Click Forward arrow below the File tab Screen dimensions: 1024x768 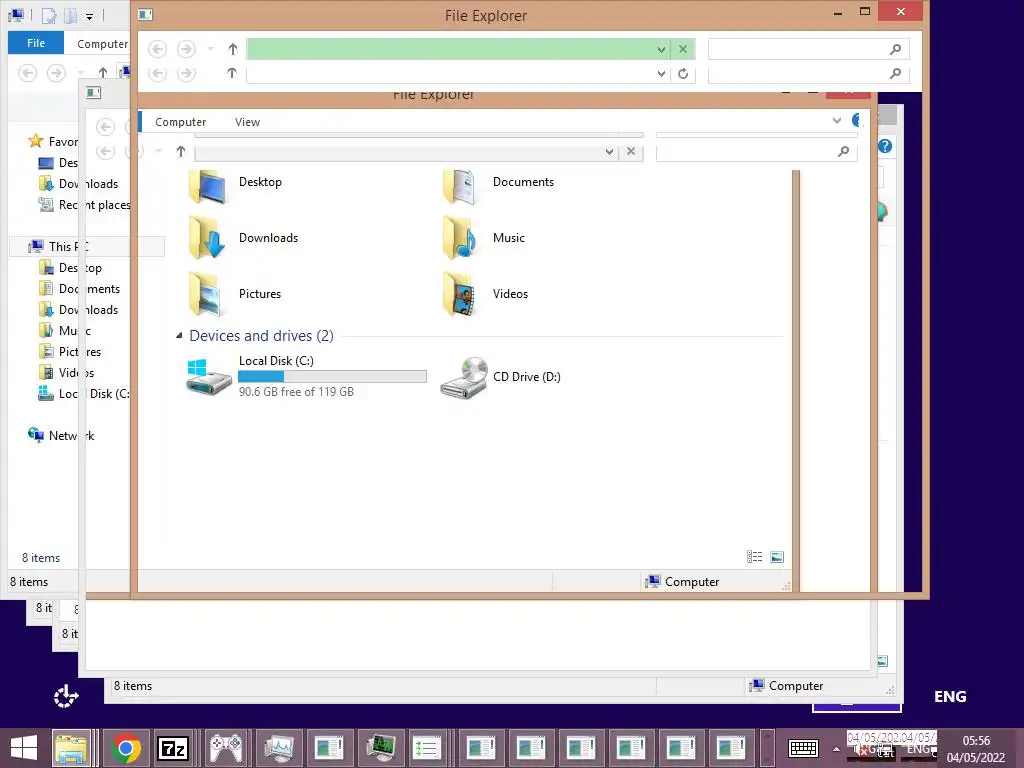pyautogui.click(x=56, y=73)
